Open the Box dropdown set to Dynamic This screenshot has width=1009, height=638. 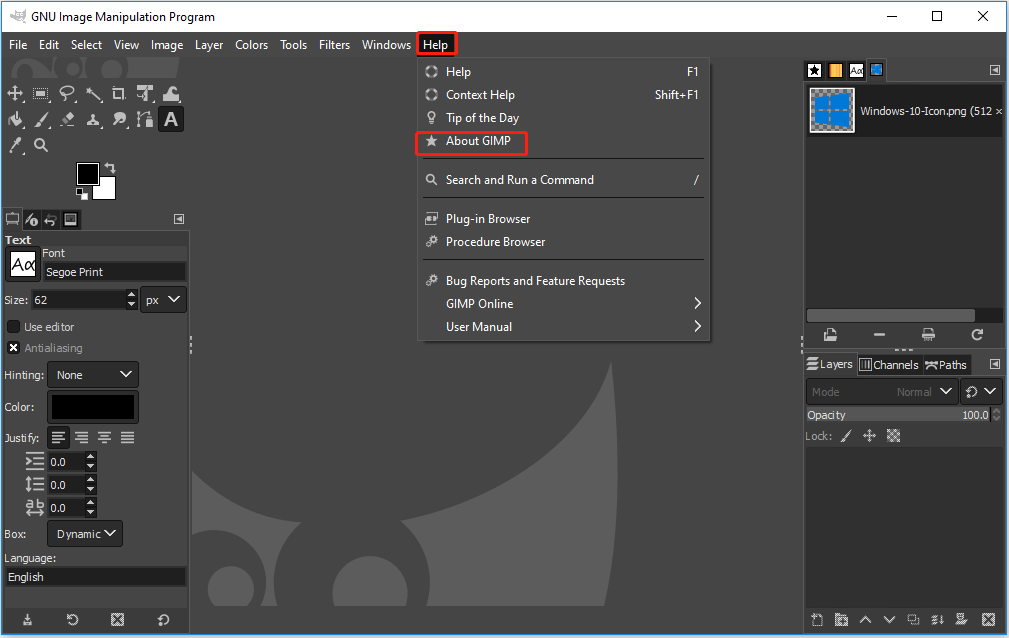click(x=85, y=534)
